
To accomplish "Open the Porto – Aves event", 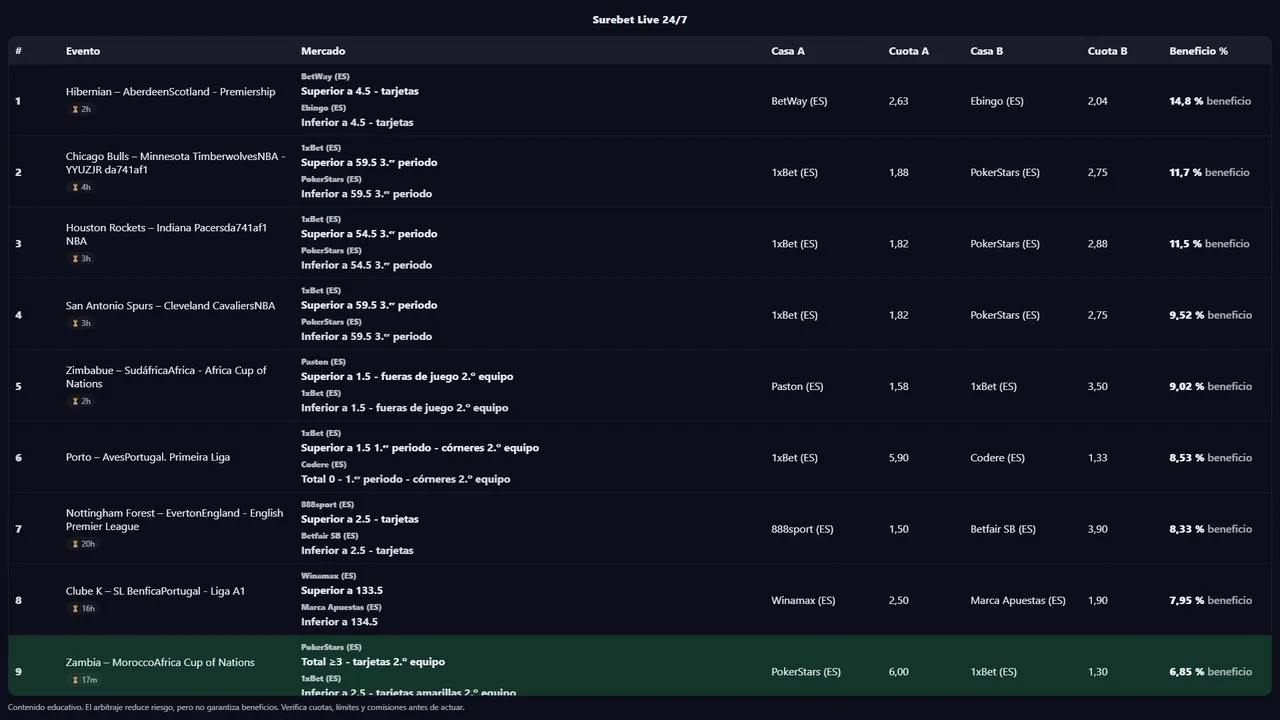I will 148,458.
